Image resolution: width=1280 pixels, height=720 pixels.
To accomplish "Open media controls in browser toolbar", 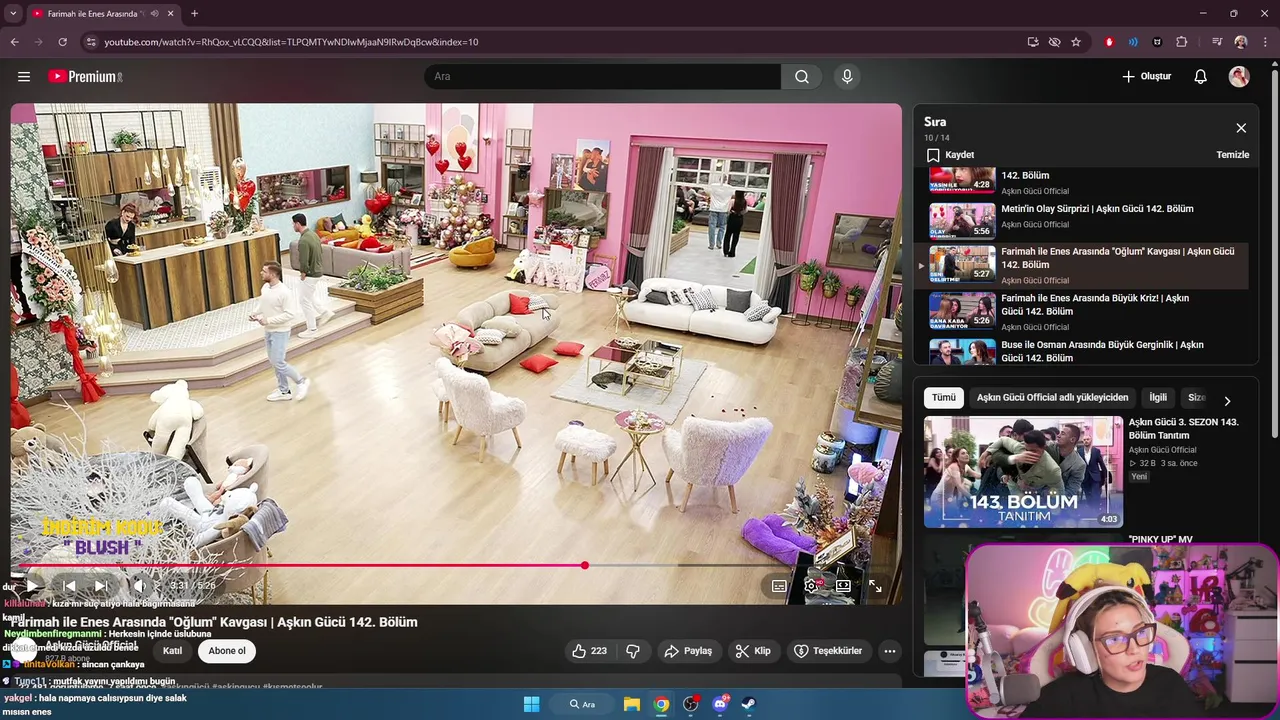I will [1217, 42].
